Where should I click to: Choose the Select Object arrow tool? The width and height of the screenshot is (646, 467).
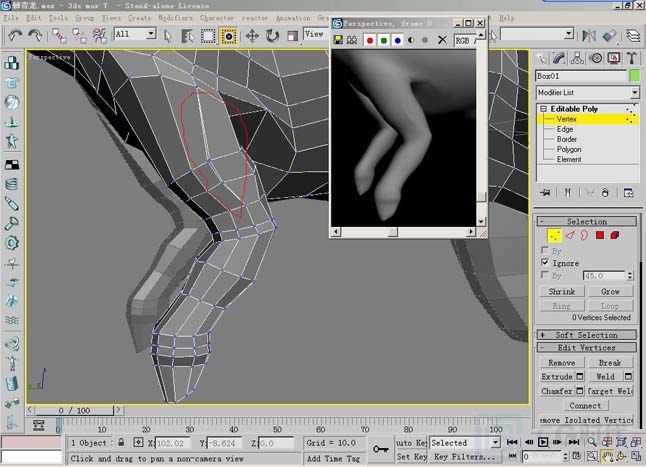click(168, 36)
